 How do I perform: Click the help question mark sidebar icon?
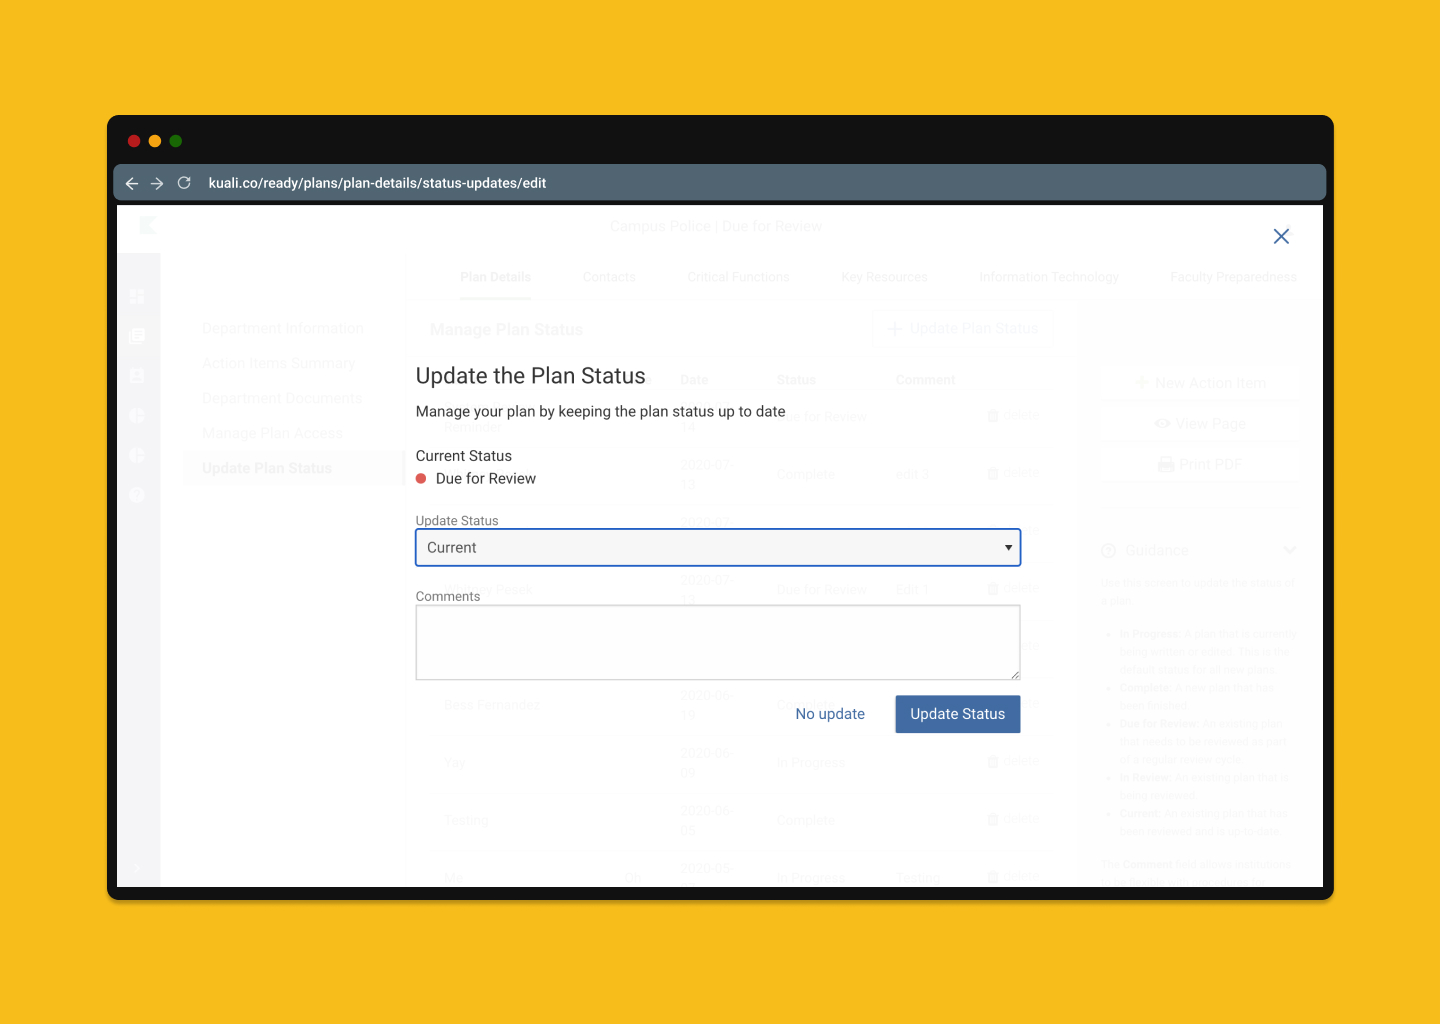[x=138, y=495]
